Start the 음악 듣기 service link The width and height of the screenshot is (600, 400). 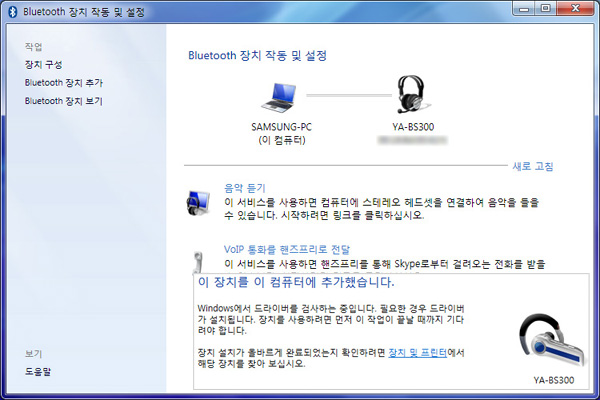[x=245, y=188]
